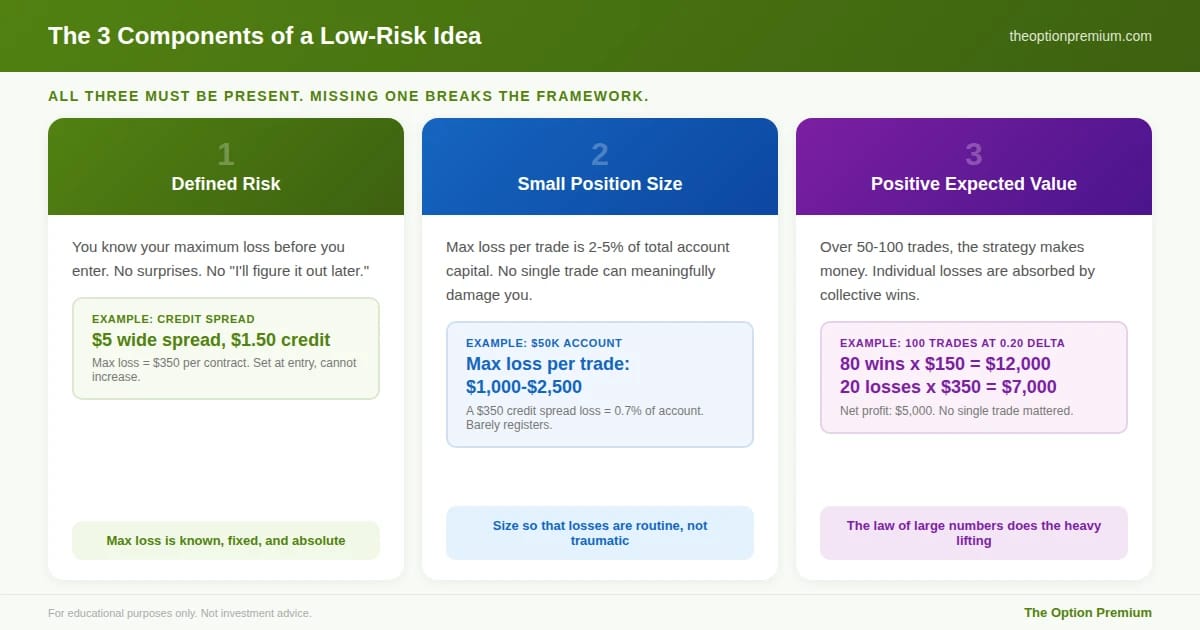Click 'Max loss per trade: $1,000-$2,500' text

point(548,375)
